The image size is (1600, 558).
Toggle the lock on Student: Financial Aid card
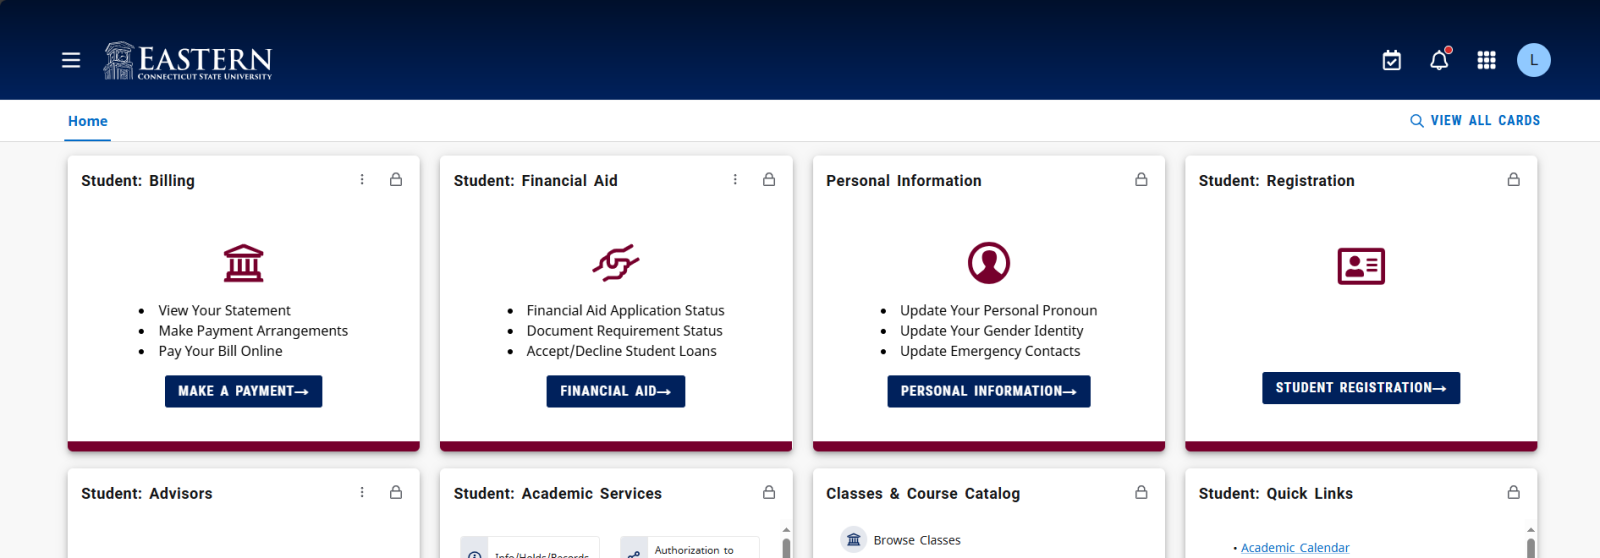(x=769, y=180)
